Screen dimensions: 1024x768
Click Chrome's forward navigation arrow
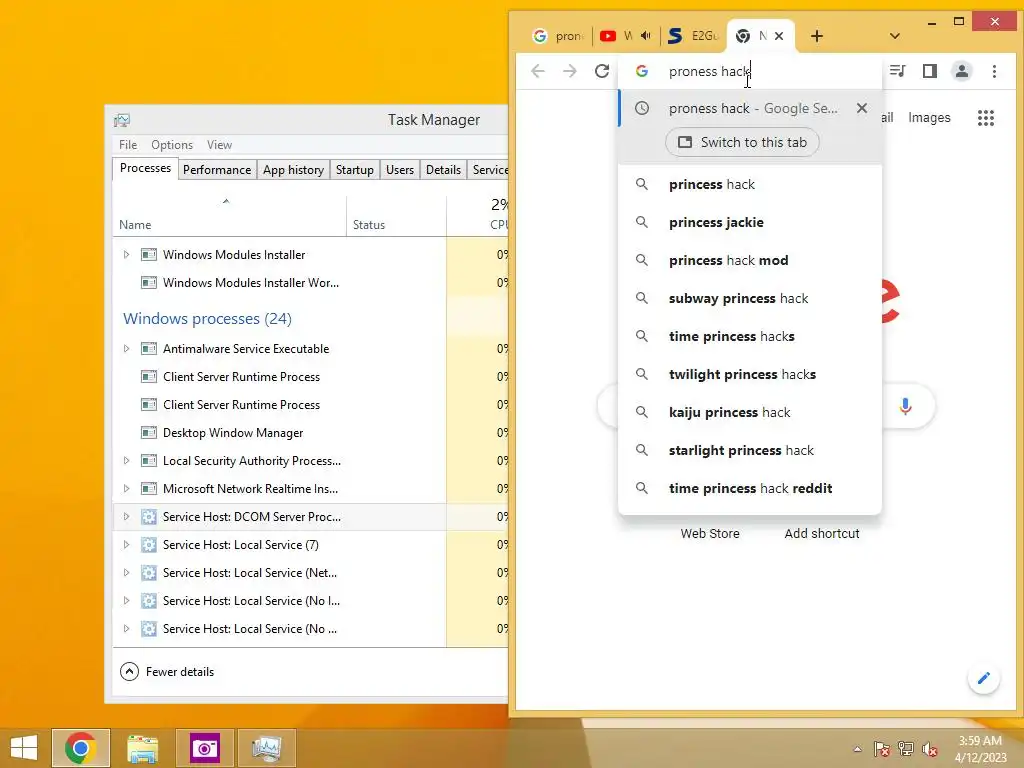[x=569, y=71]
